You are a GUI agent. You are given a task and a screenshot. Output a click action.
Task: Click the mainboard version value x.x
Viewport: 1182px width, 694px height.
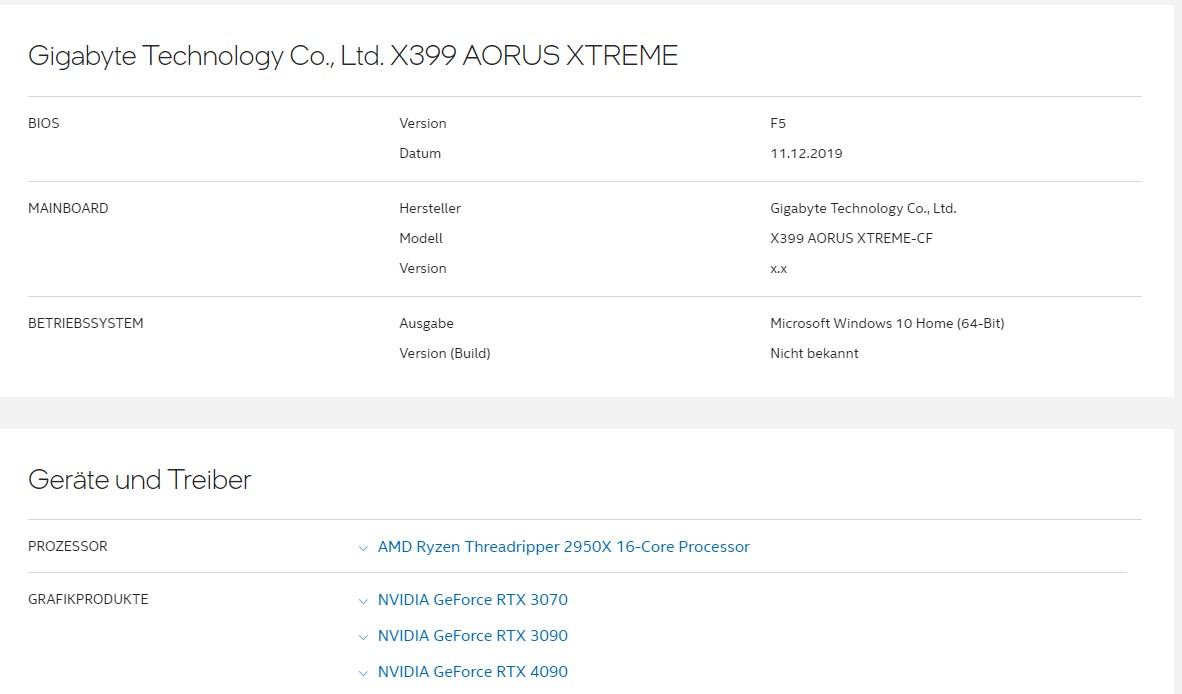[x=779, y=269]
